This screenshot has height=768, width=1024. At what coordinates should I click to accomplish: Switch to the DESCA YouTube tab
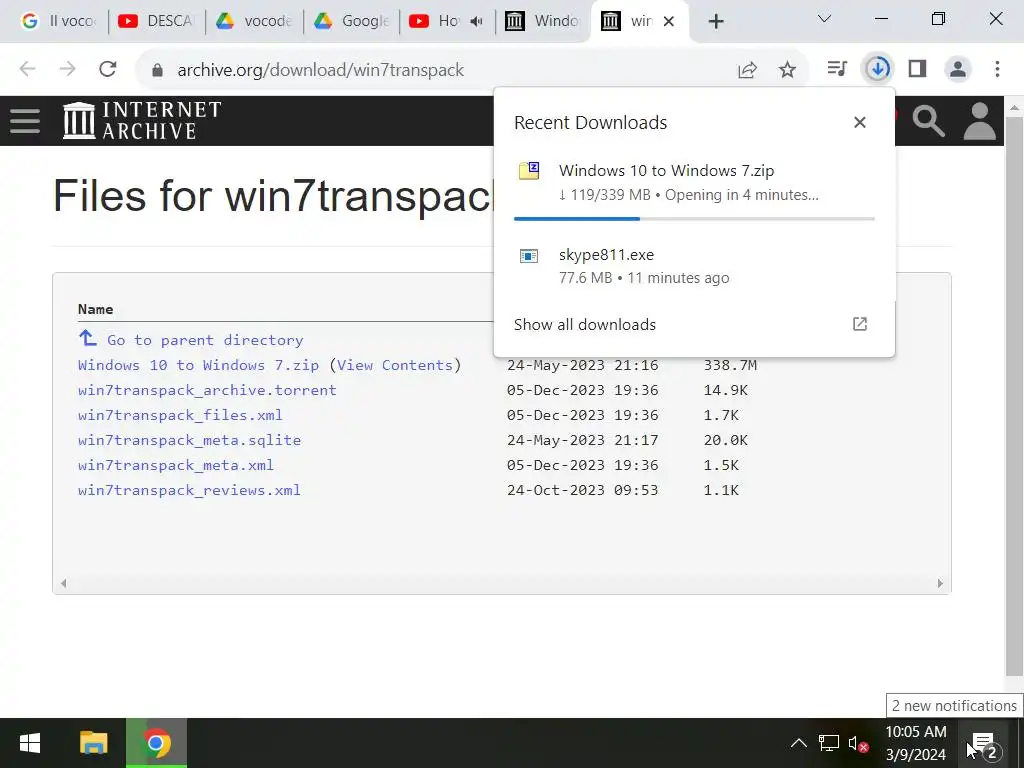pyautogui.click(x=157, y=21)
